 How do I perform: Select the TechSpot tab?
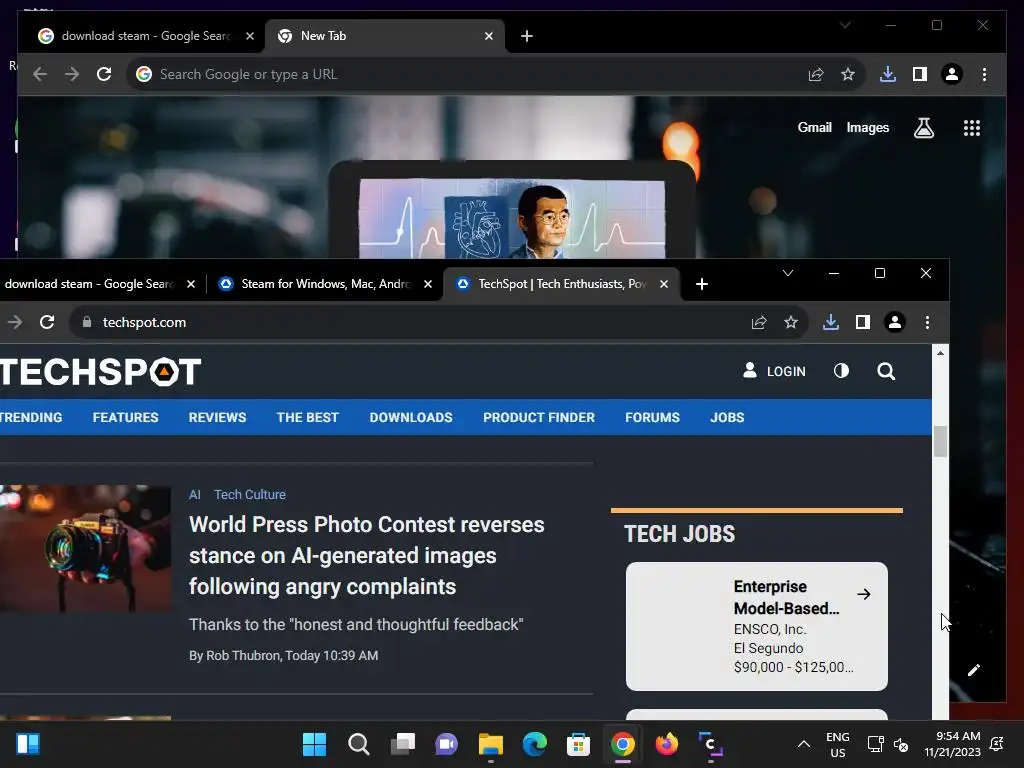pos(562,284)
